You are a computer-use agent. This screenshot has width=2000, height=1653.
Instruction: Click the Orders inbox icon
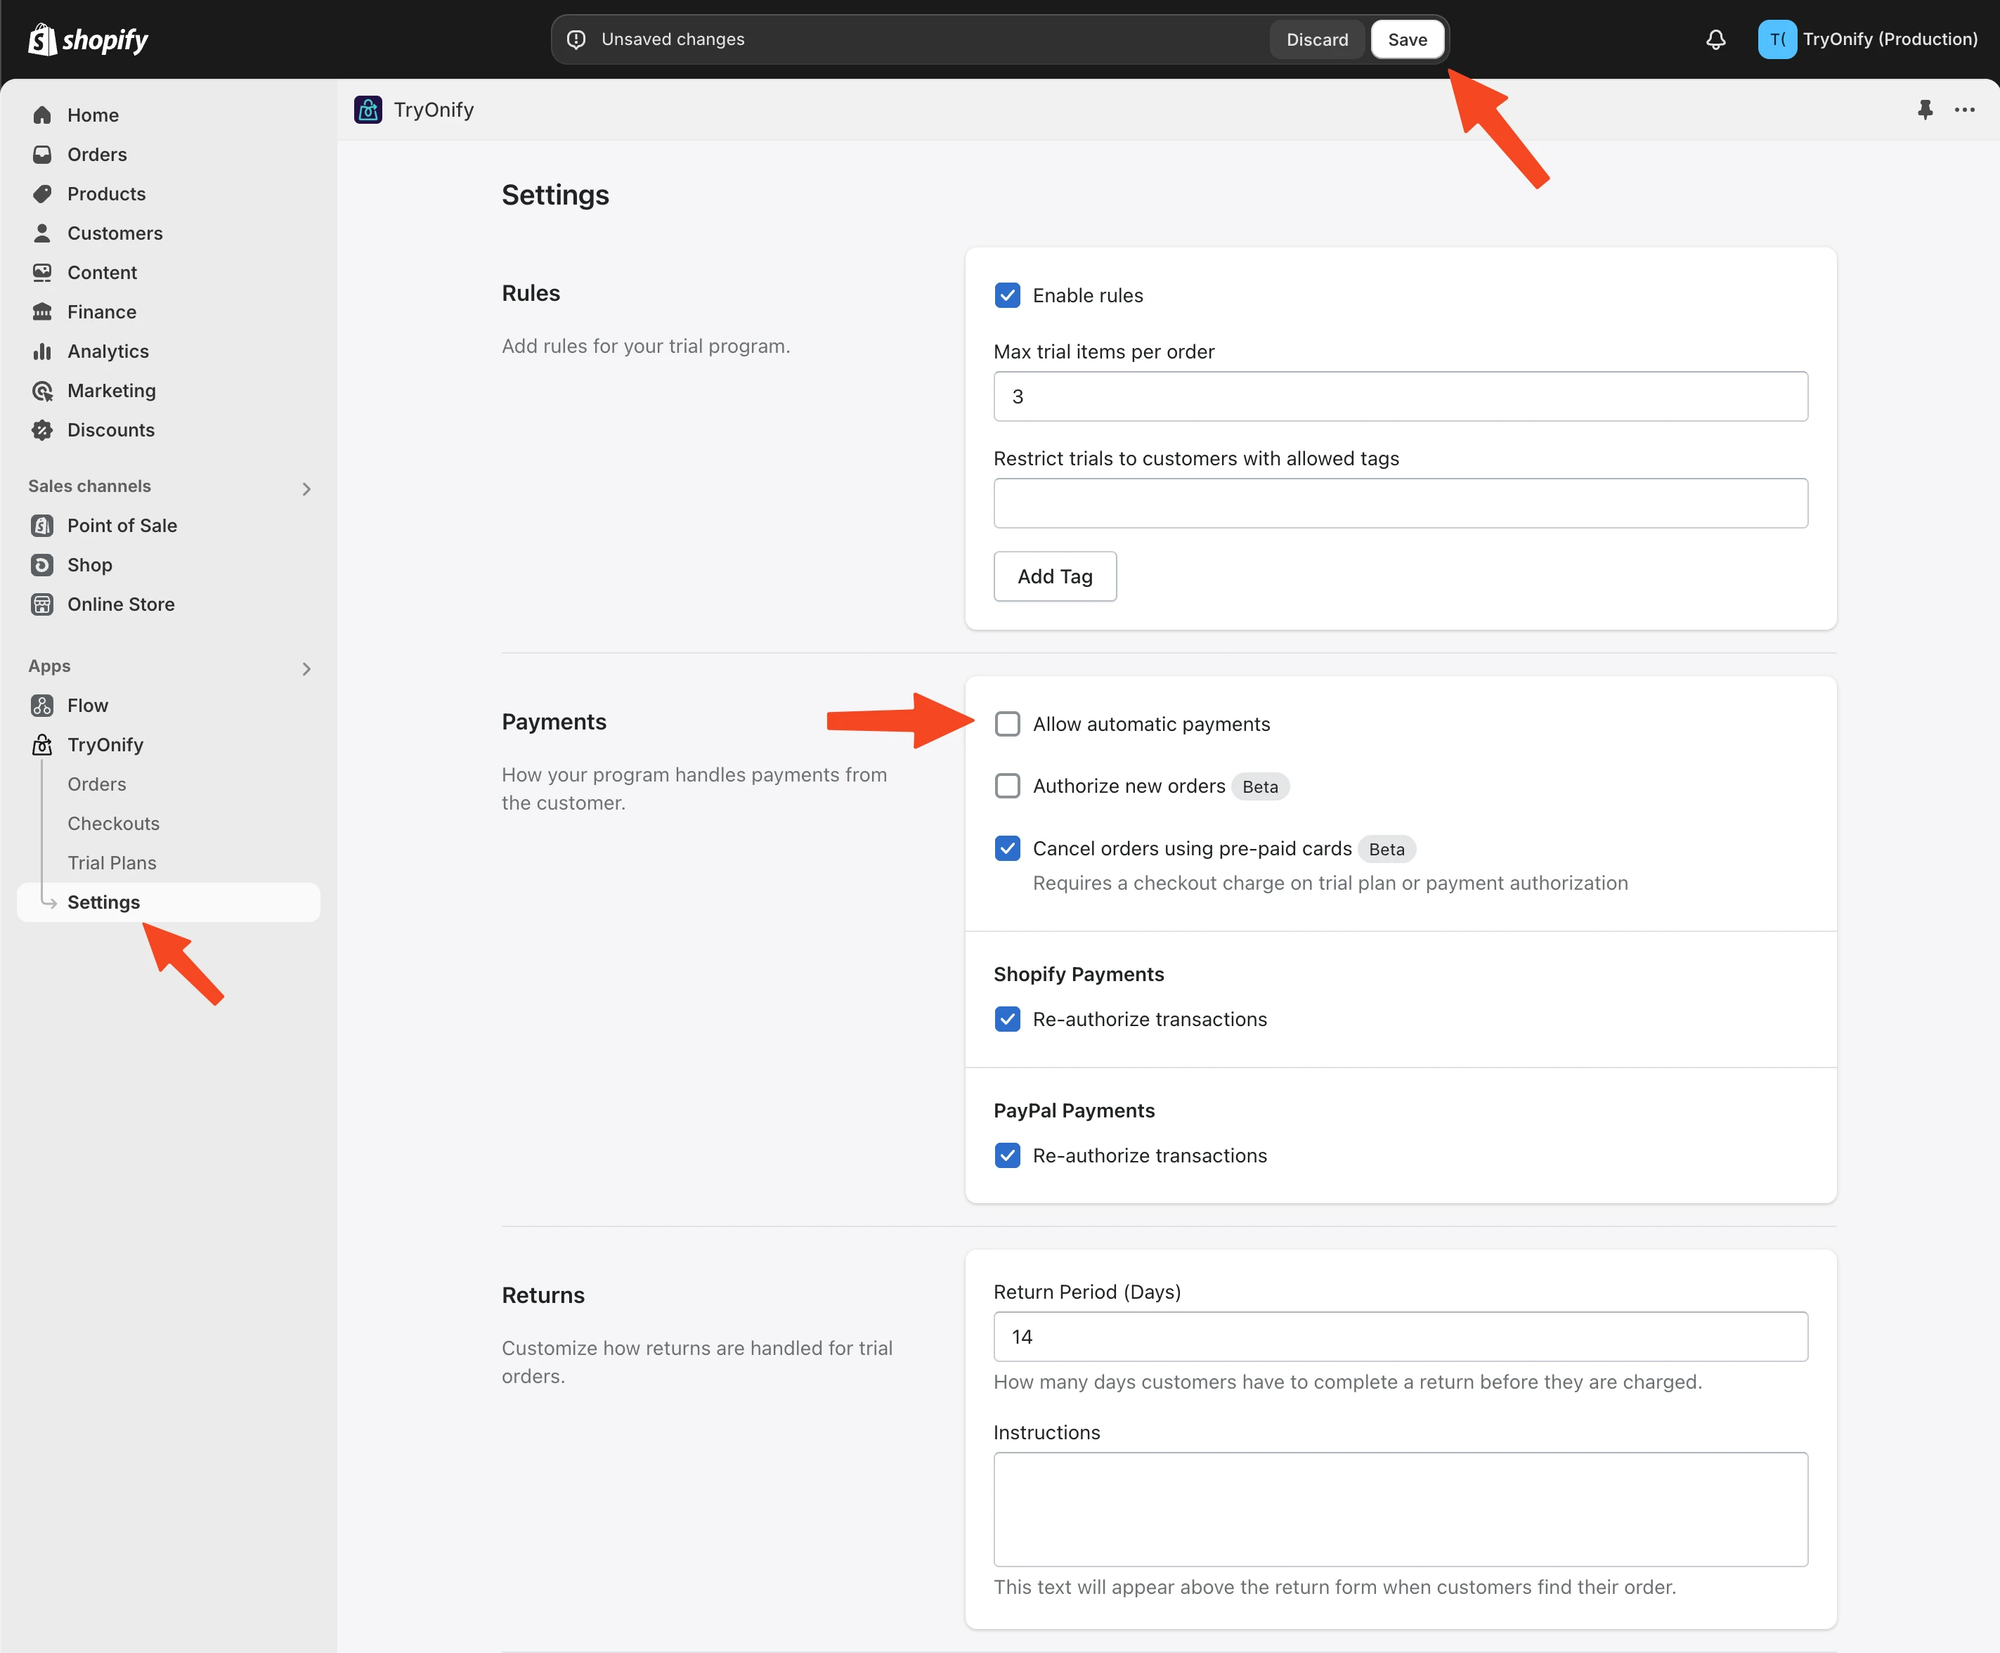[42, 154]
